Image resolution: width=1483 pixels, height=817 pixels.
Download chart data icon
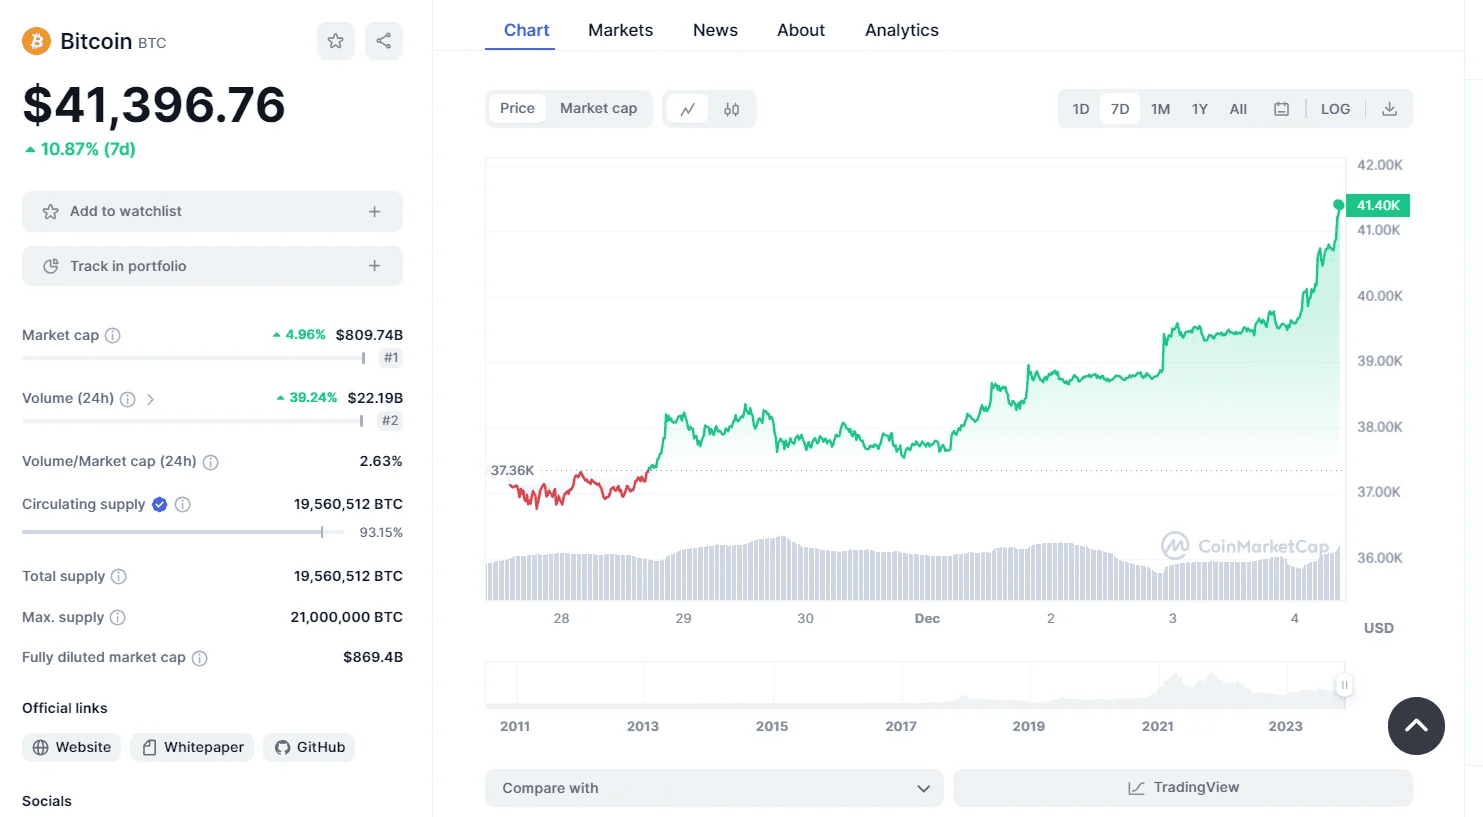pos(1389,109)
